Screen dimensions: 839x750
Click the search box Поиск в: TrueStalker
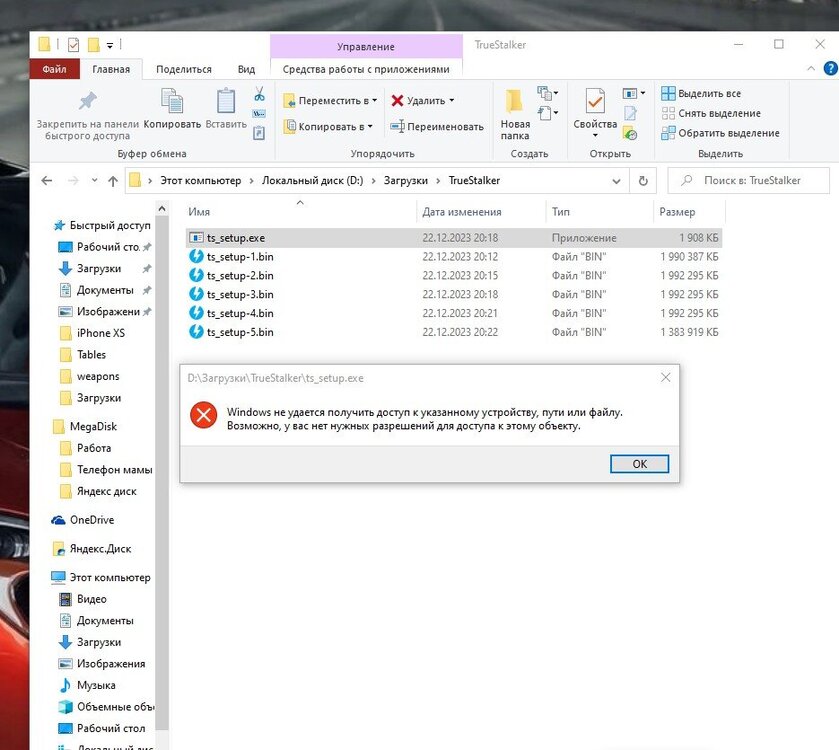pyautogui.click(x=749, y=181)
